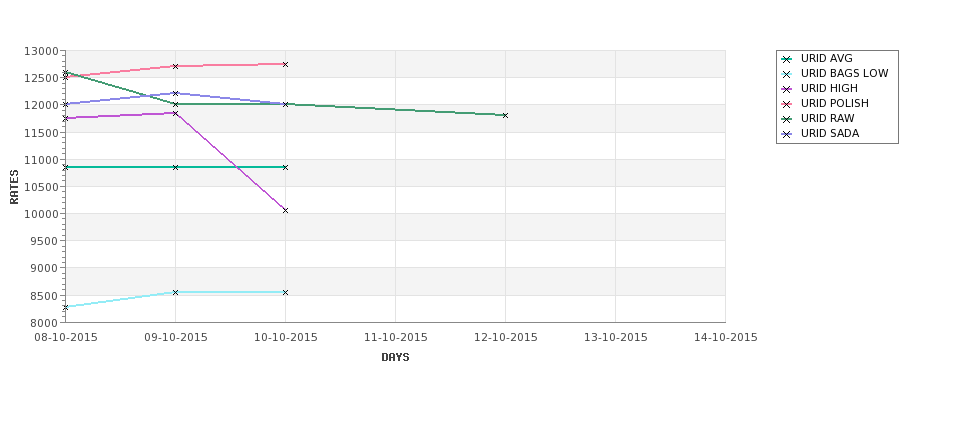Click the 11-10-2015 date axis label
Screen dimensions: 975x429
[x=395, y=338]
